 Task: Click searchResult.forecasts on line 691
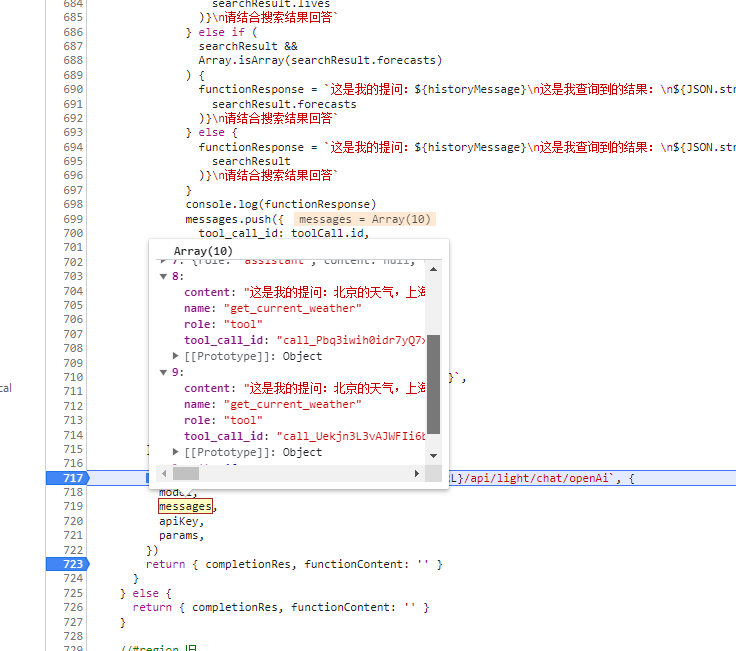(284, 104)
